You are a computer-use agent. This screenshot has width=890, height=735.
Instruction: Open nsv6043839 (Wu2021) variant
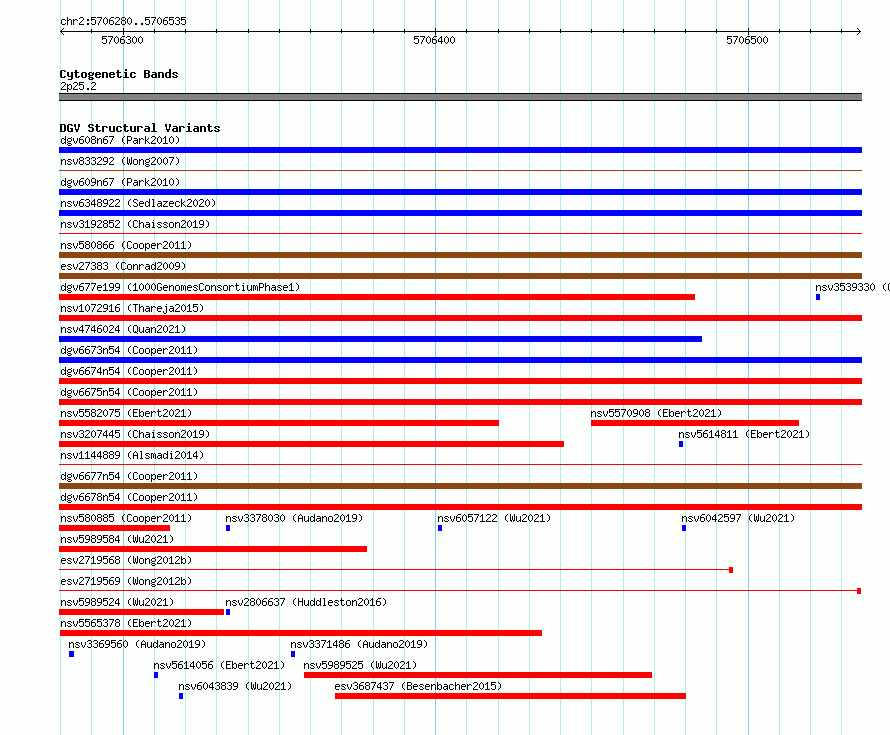(235, 686)
